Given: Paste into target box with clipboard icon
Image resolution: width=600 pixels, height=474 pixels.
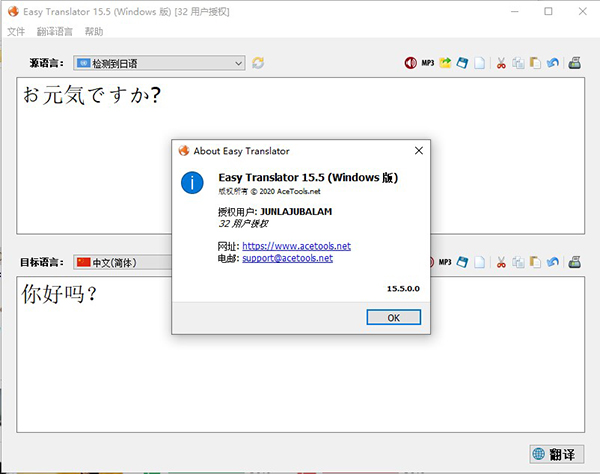Looking at the screenshot, I should [535, 262].
